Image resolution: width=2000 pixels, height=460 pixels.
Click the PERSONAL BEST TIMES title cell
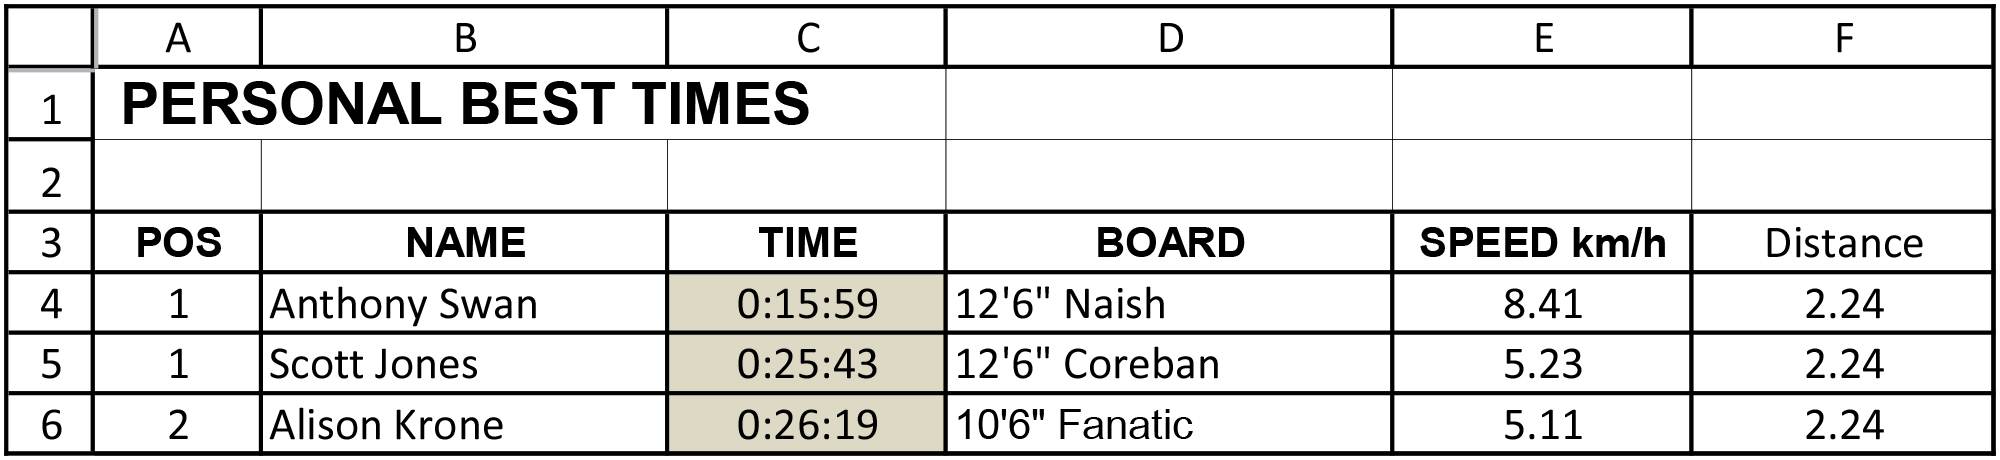(x=465, y=104)
